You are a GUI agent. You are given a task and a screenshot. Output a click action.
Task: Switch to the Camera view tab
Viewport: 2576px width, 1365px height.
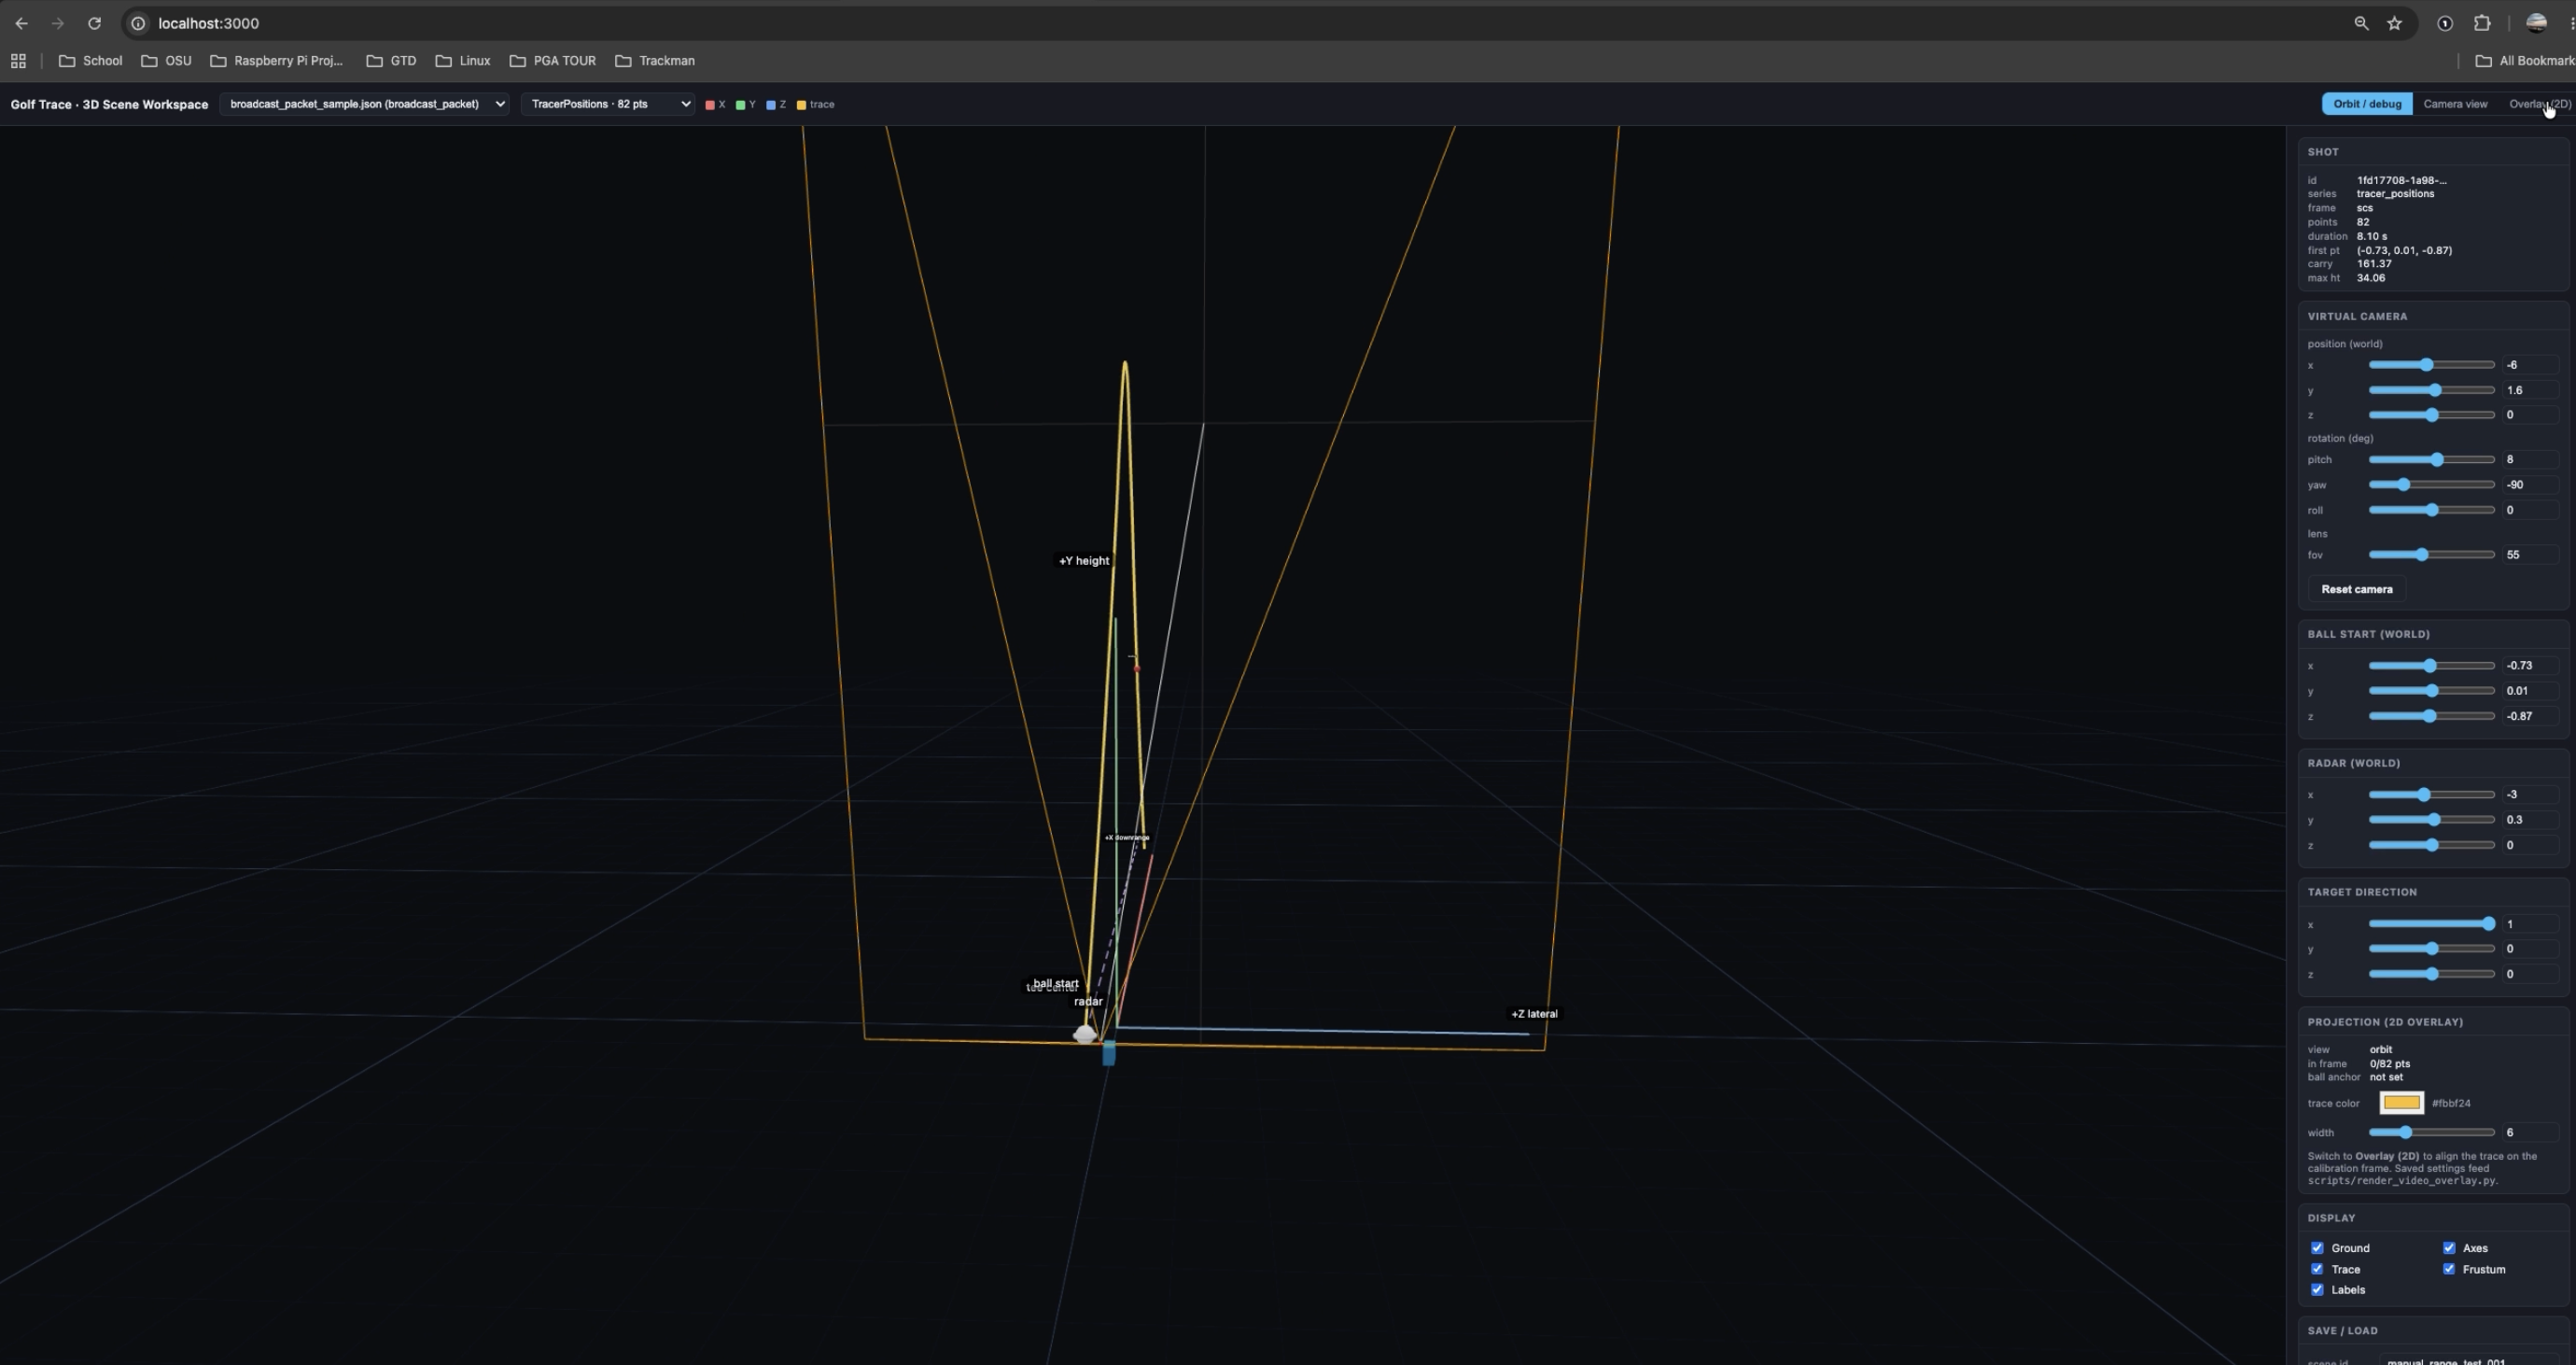coord(2455,104)
